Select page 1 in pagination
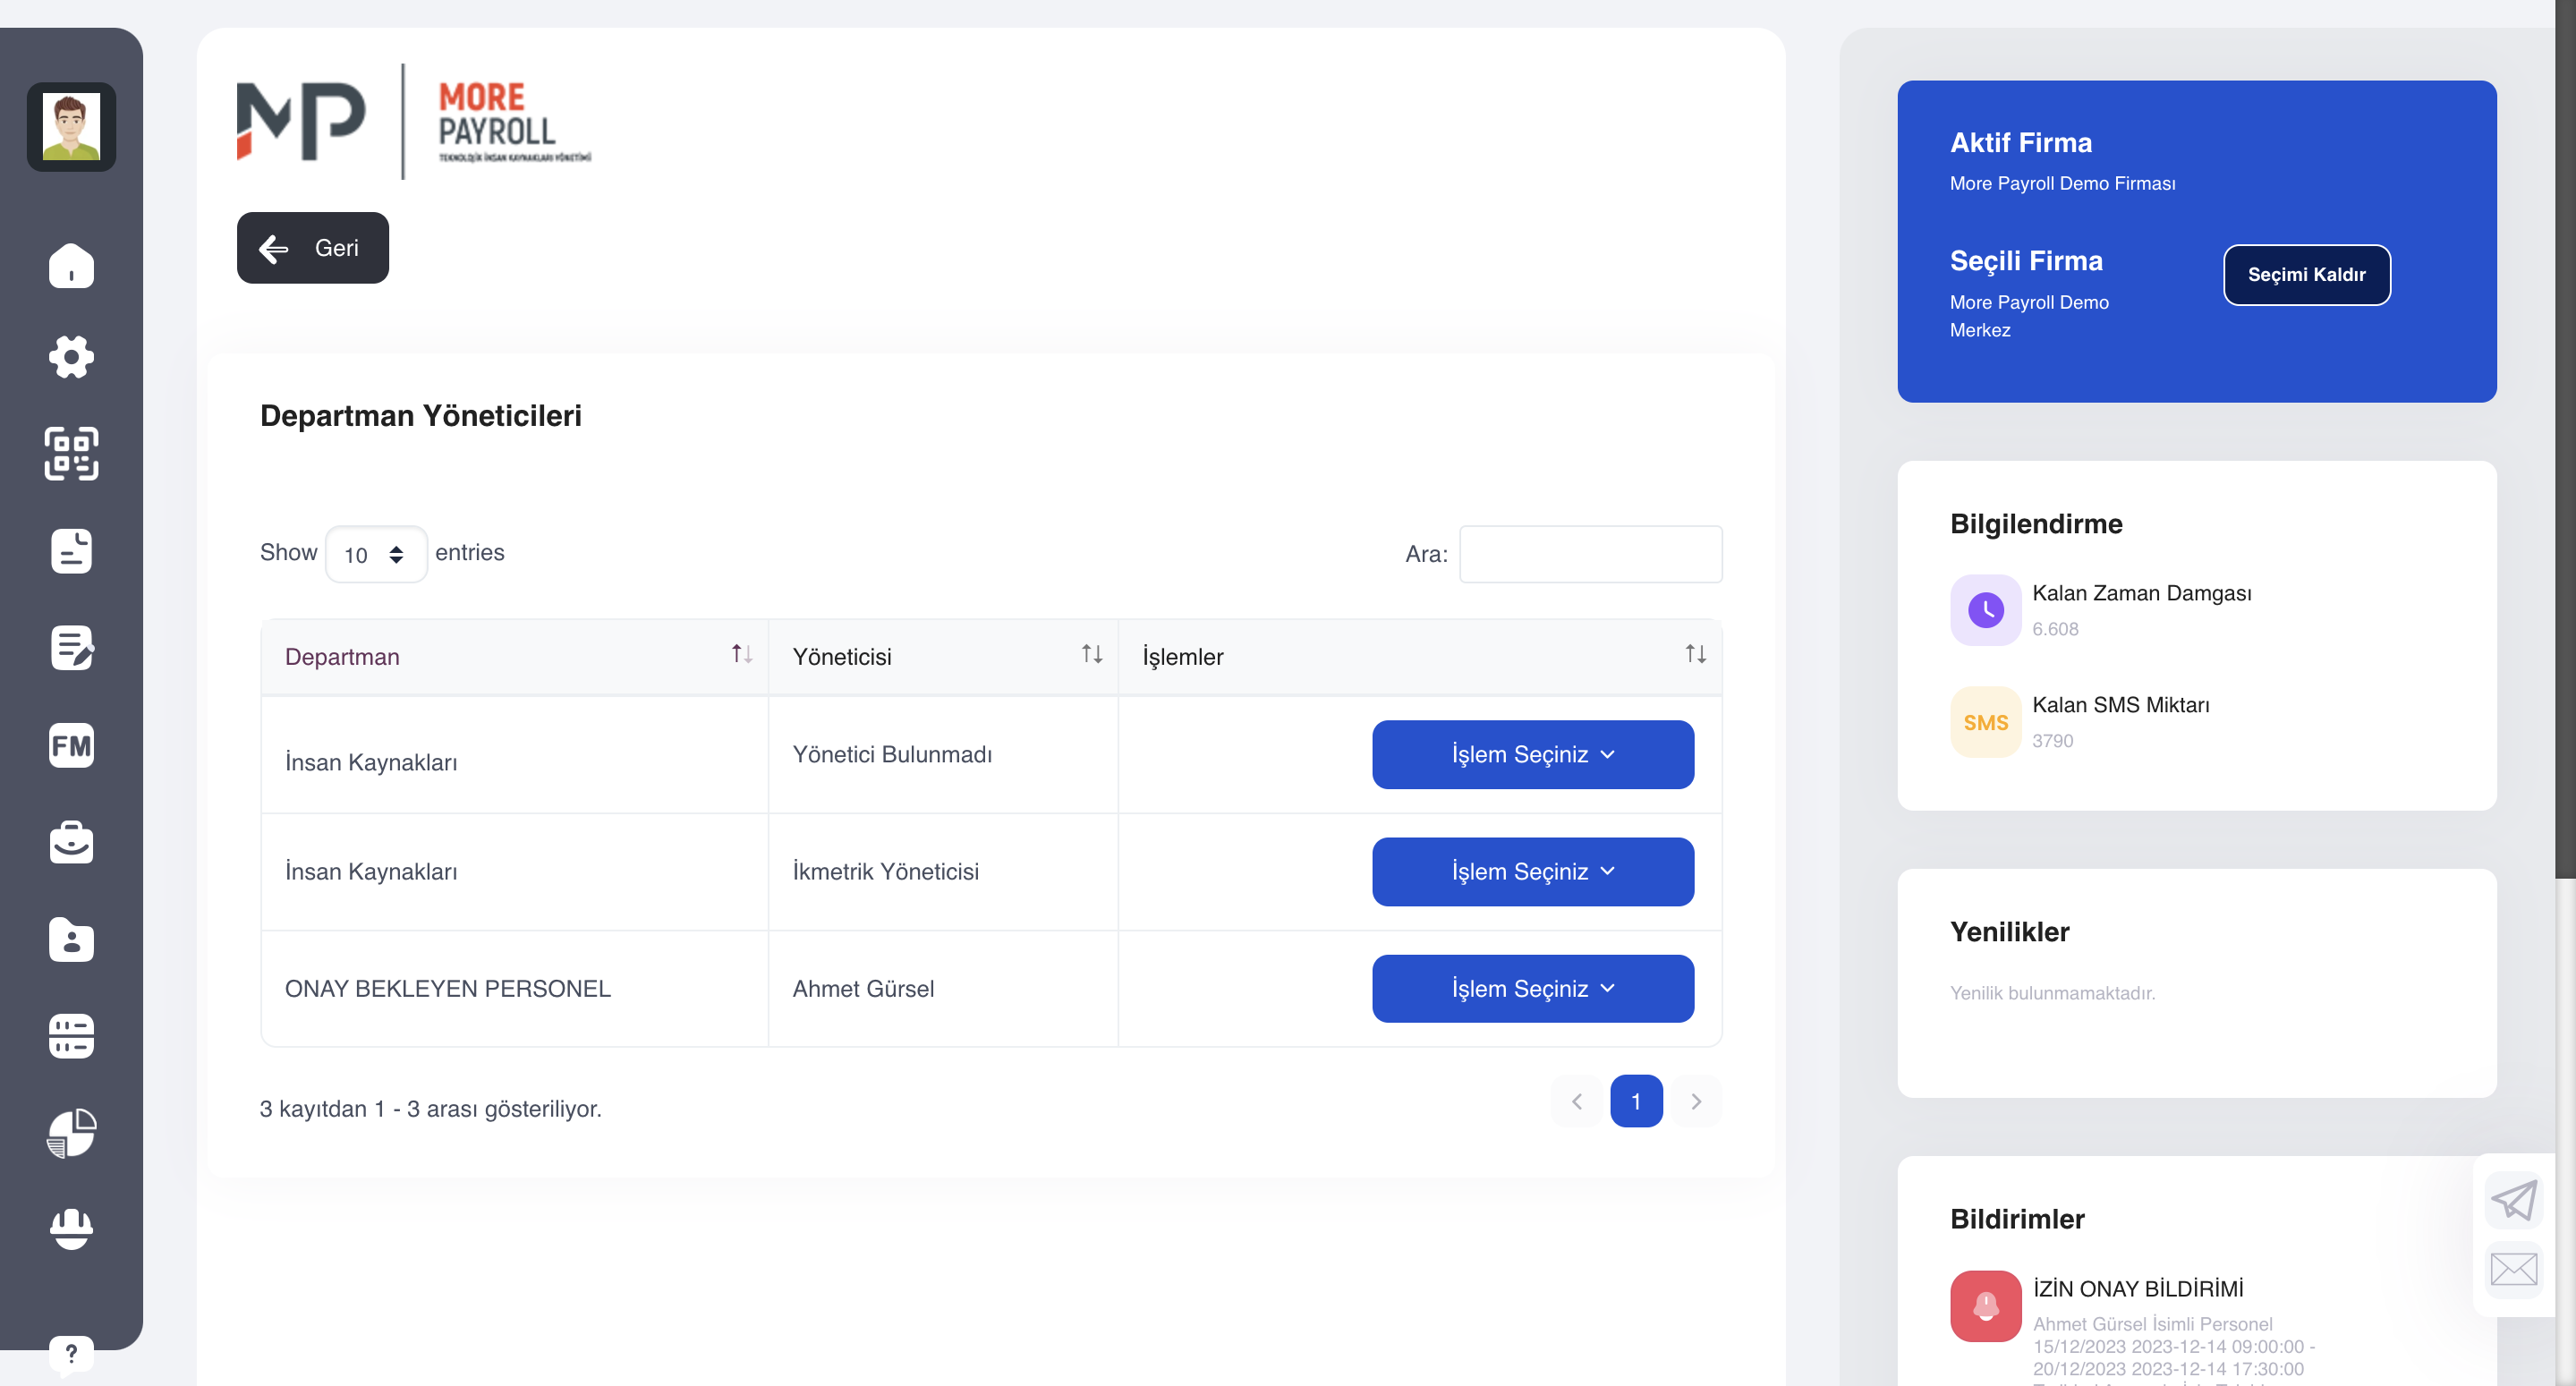The width and height of the screenshot is (2576, 1386). pyautogui.click(x=1636, y=1101)
